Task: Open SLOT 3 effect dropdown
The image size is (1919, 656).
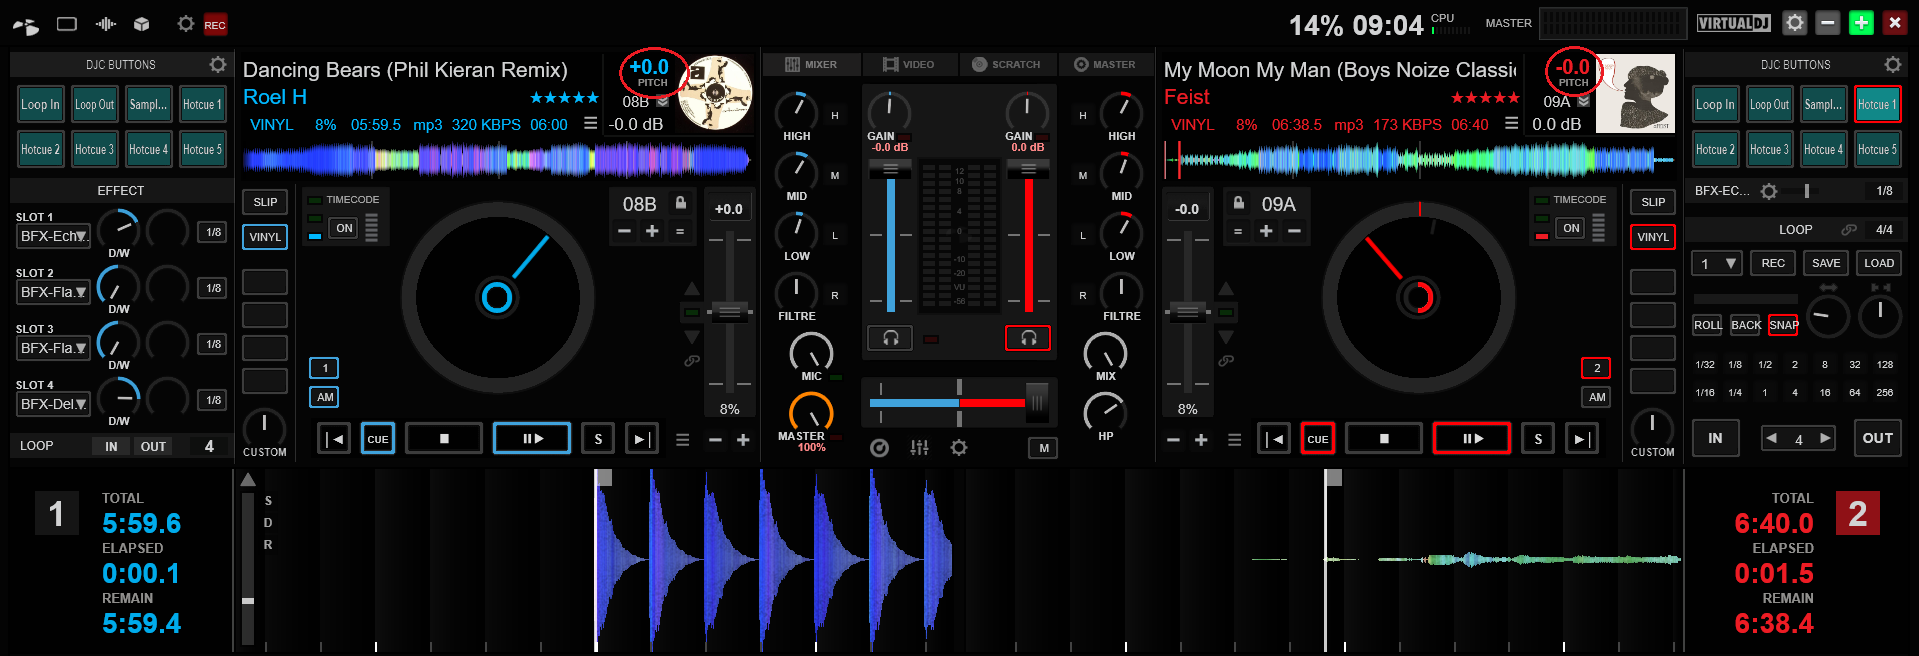Action: tap(54, 348)
